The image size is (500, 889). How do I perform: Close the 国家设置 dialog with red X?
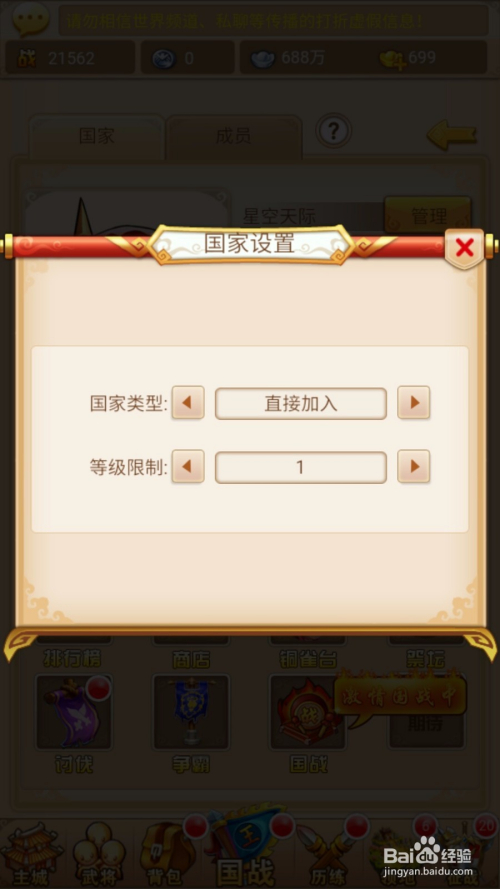click(x=464, y=248)
